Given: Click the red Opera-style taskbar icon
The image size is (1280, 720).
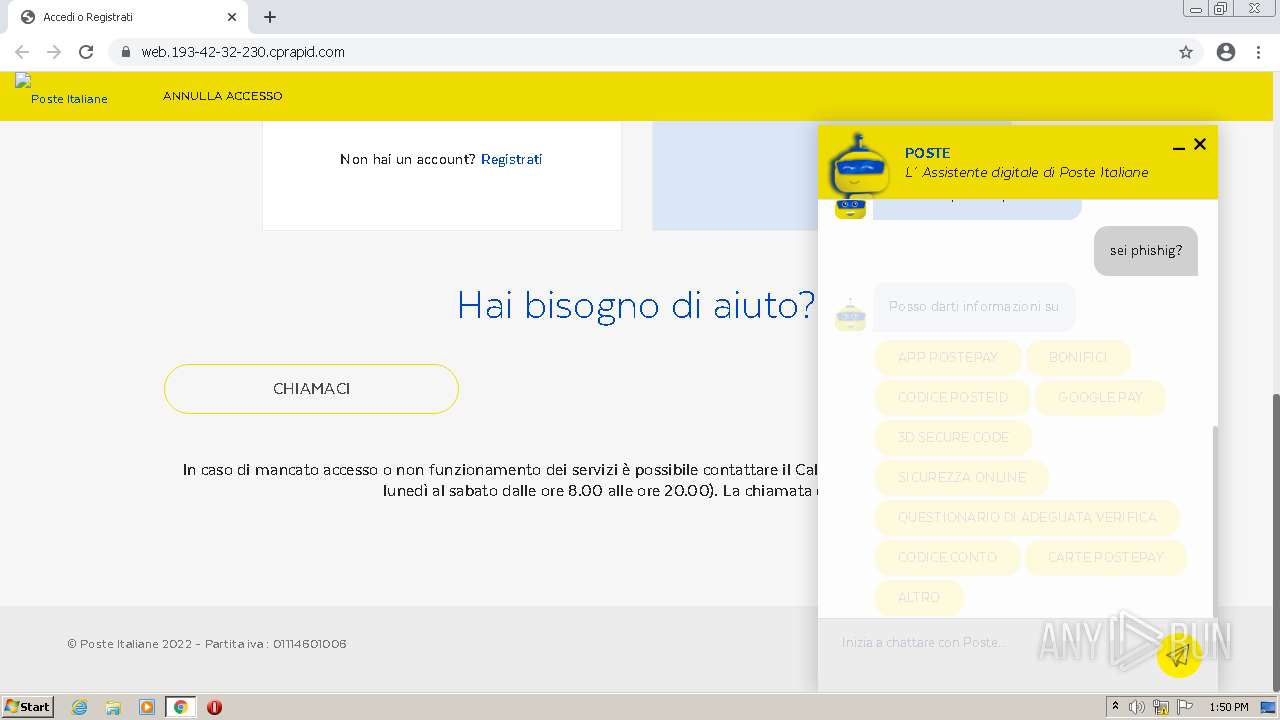Looking at the screenshot, I should 214,707.
